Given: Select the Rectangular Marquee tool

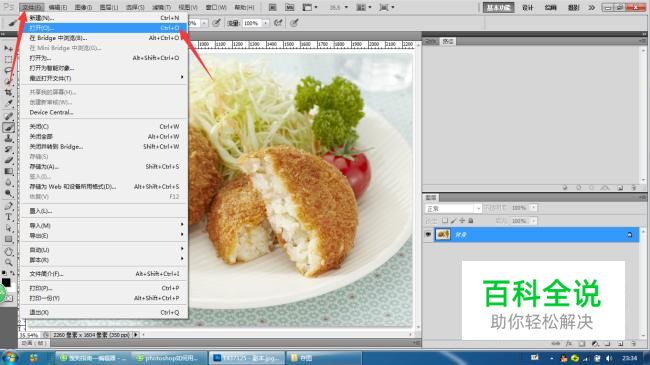Looking at the screenshot, I should (x=8, y=59).
